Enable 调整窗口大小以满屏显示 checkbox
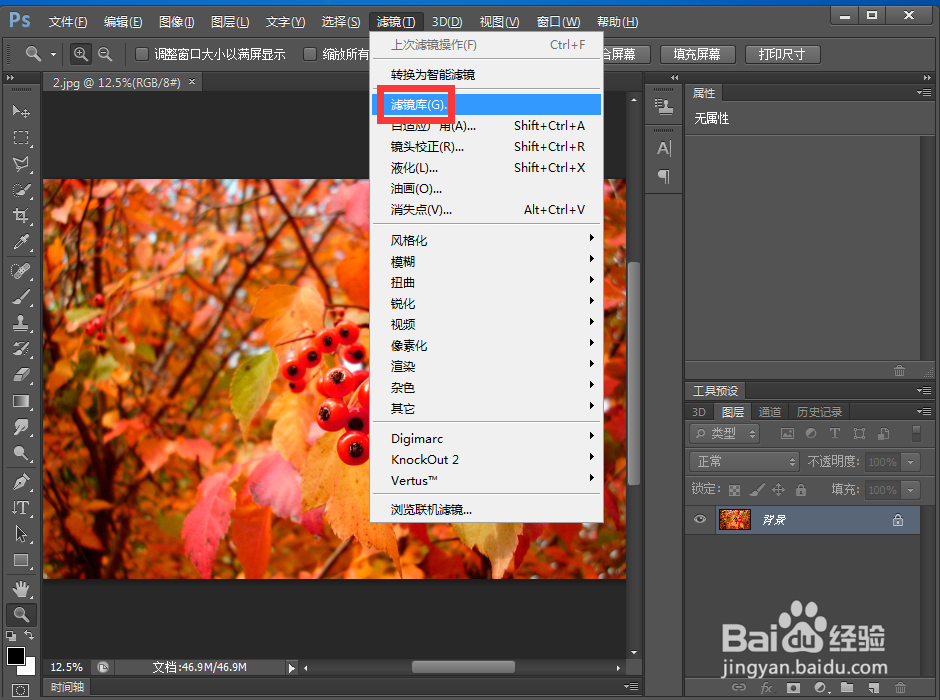Image resolution: width=940 pixels, height=700 pixels. (141, 55)
